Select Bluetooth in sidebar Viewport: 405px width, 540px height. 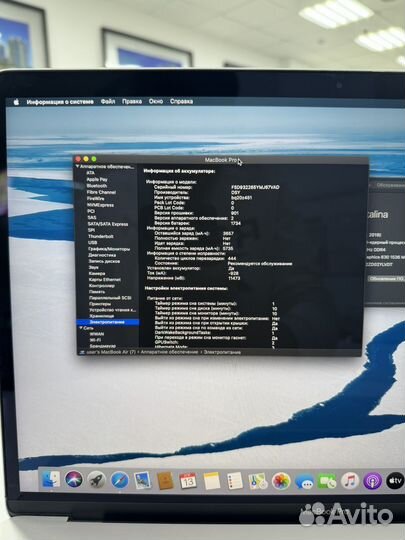point(97,186)
